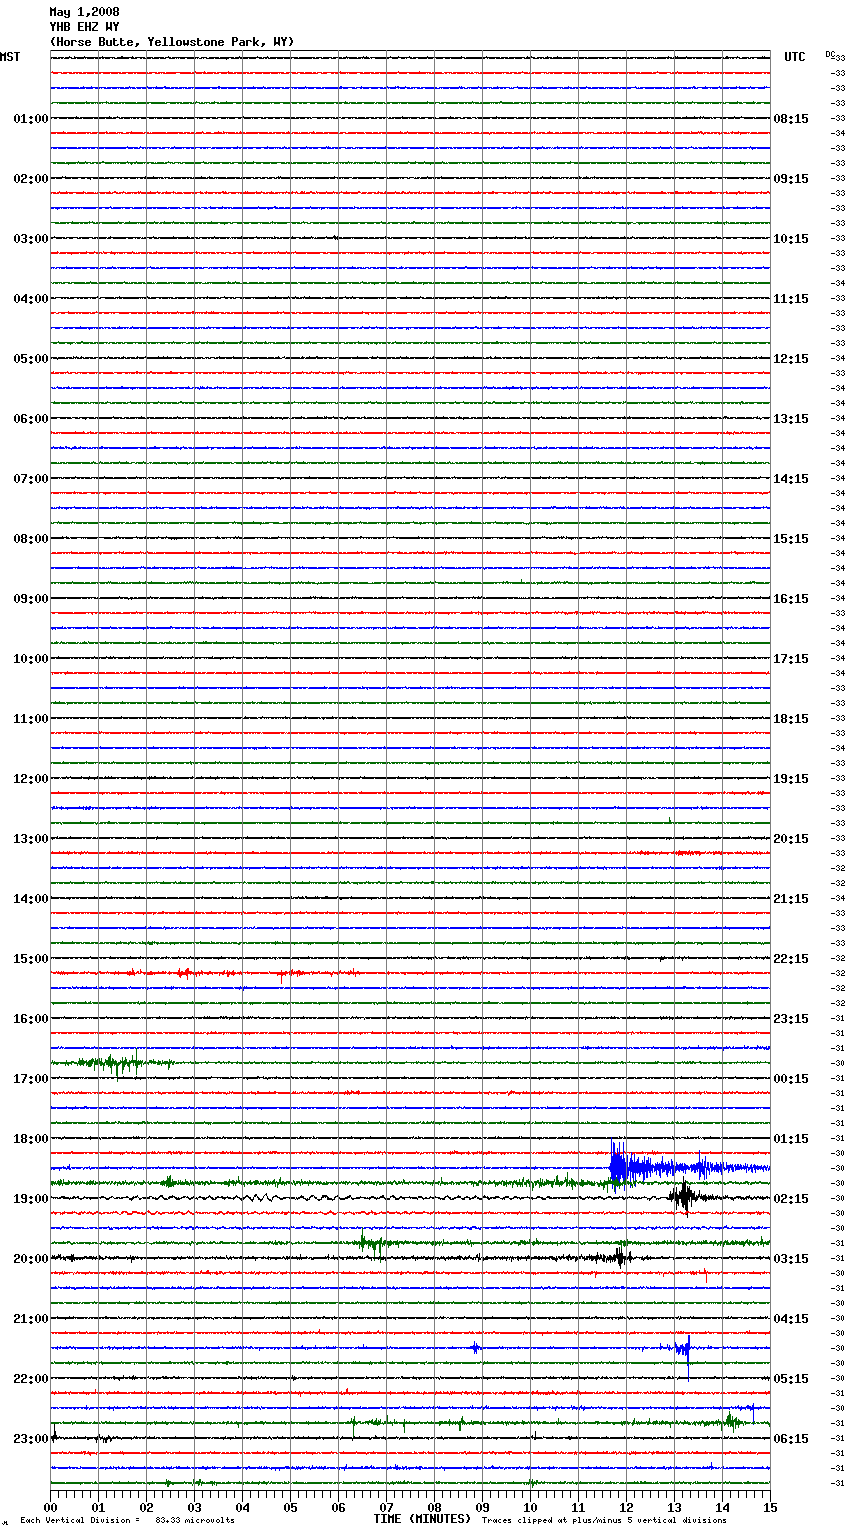Select the 17:00 MST row label

pyautogui.click(x=31, y=1079)
